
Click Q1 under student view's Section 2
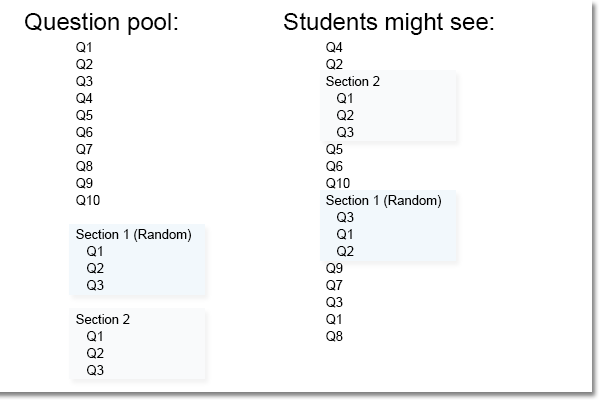click(x=345, y=98)
